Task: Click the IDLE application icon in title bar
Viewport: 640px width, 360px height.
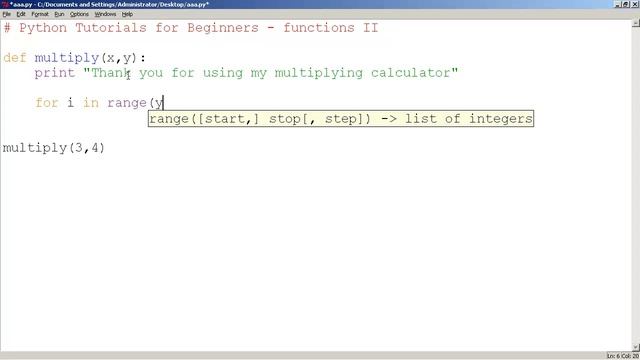Action: pyautogui.click(x=4, y=4)
